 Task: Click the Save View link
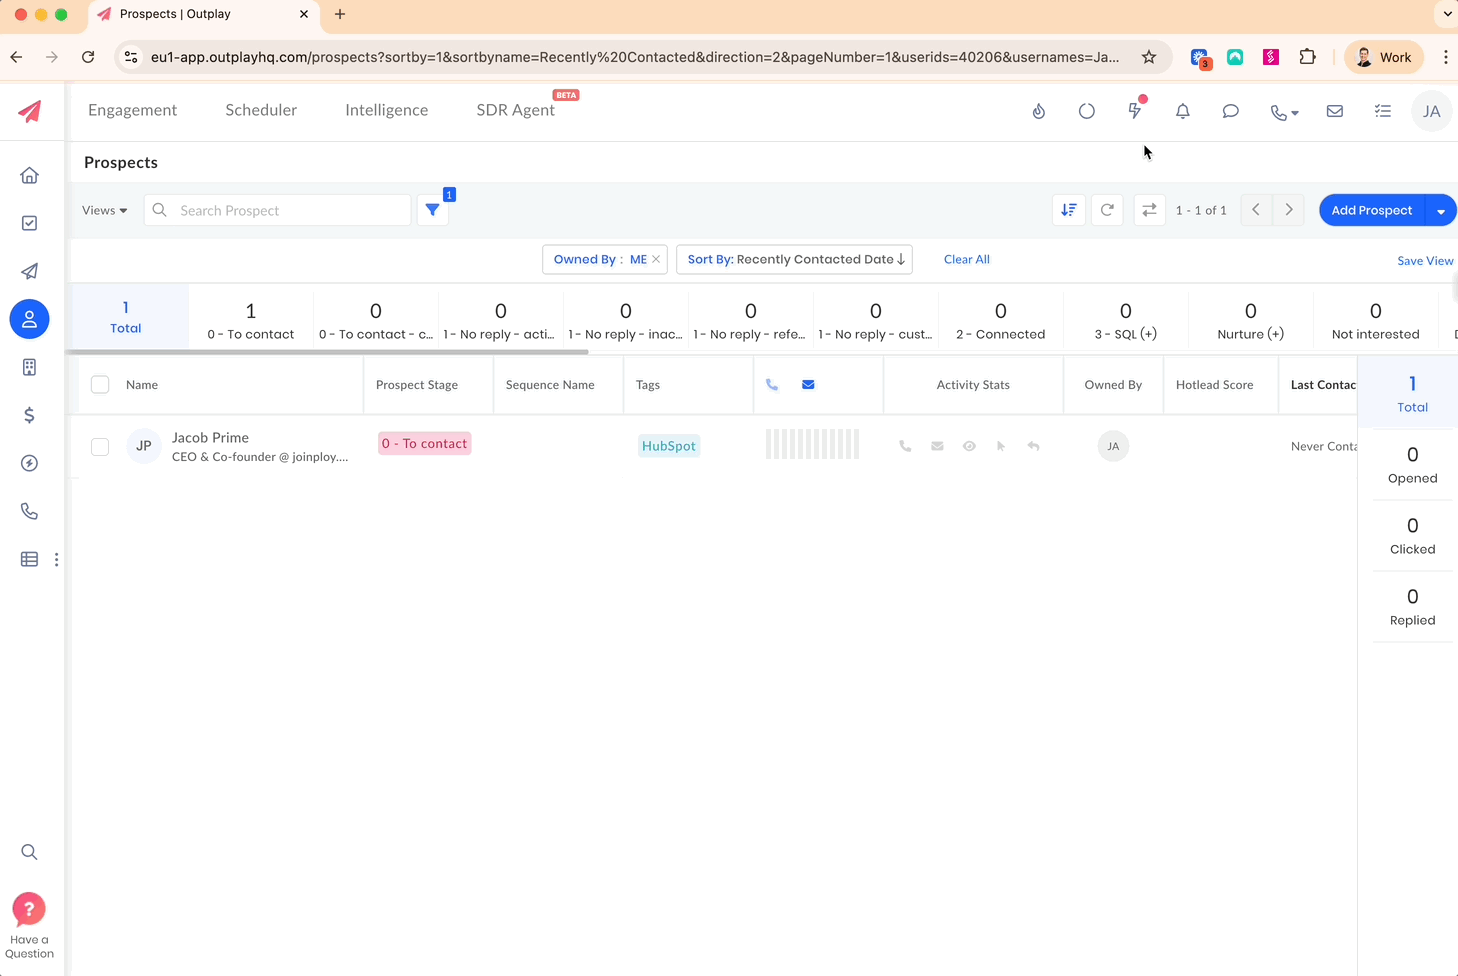tap(1424, 260)
